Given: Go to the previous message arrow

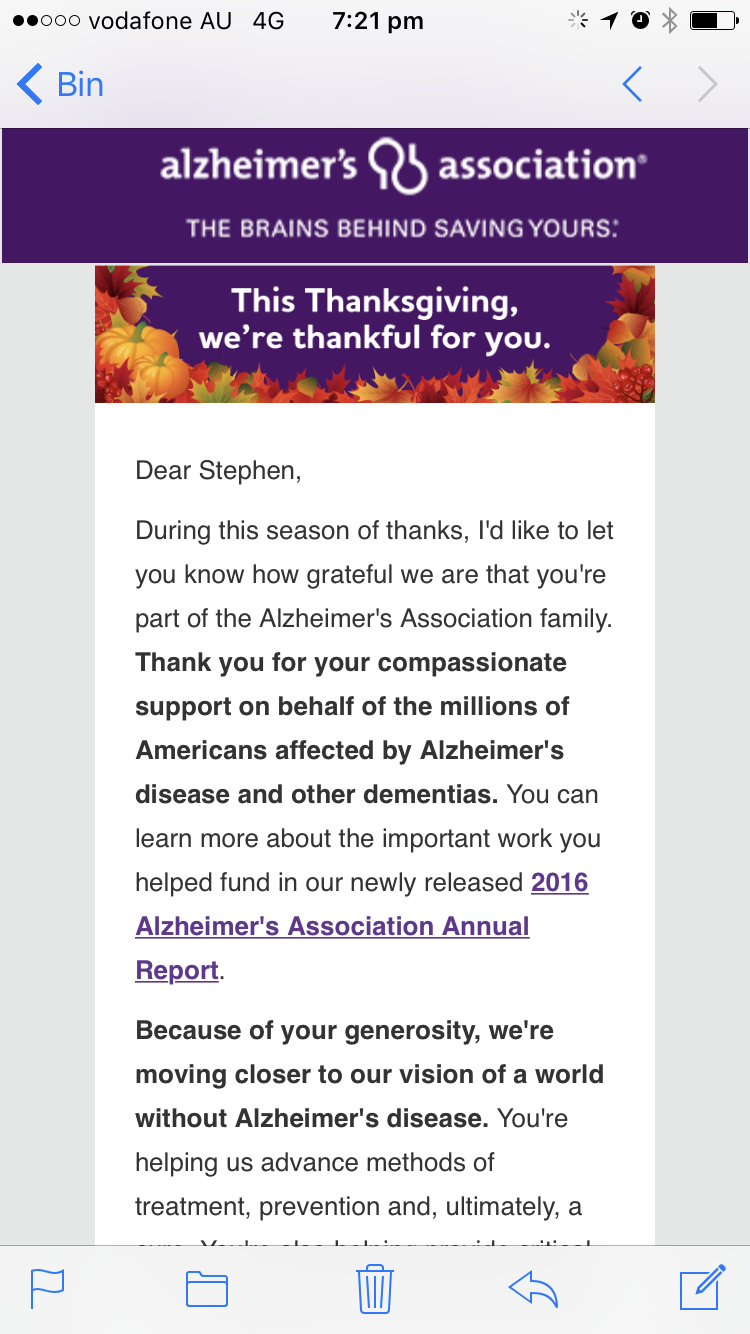Looking at the screenshot, I should pyautogui.click(x=632, y=85).
